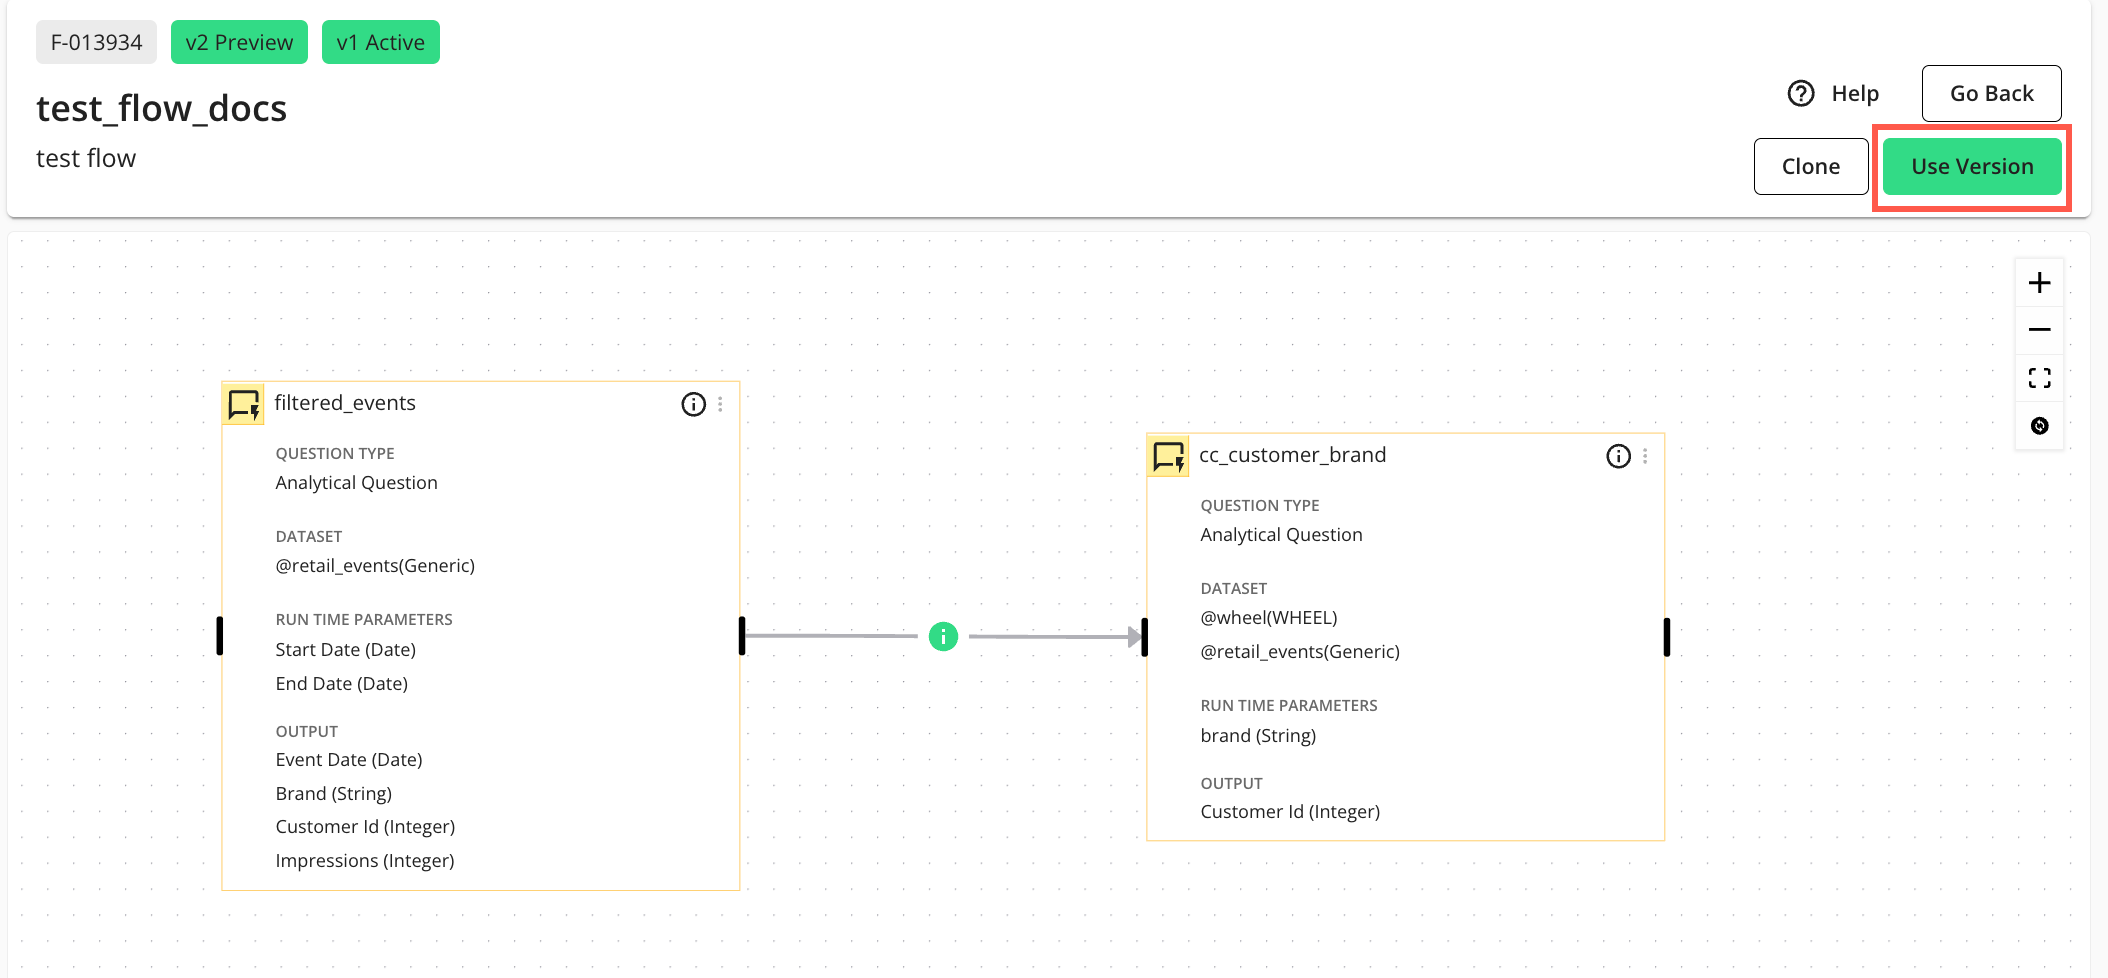Click the zoom in plus icon
Image resolution: width=2108 pixels, height=978 pixels.
click(x=2039, y=283)
